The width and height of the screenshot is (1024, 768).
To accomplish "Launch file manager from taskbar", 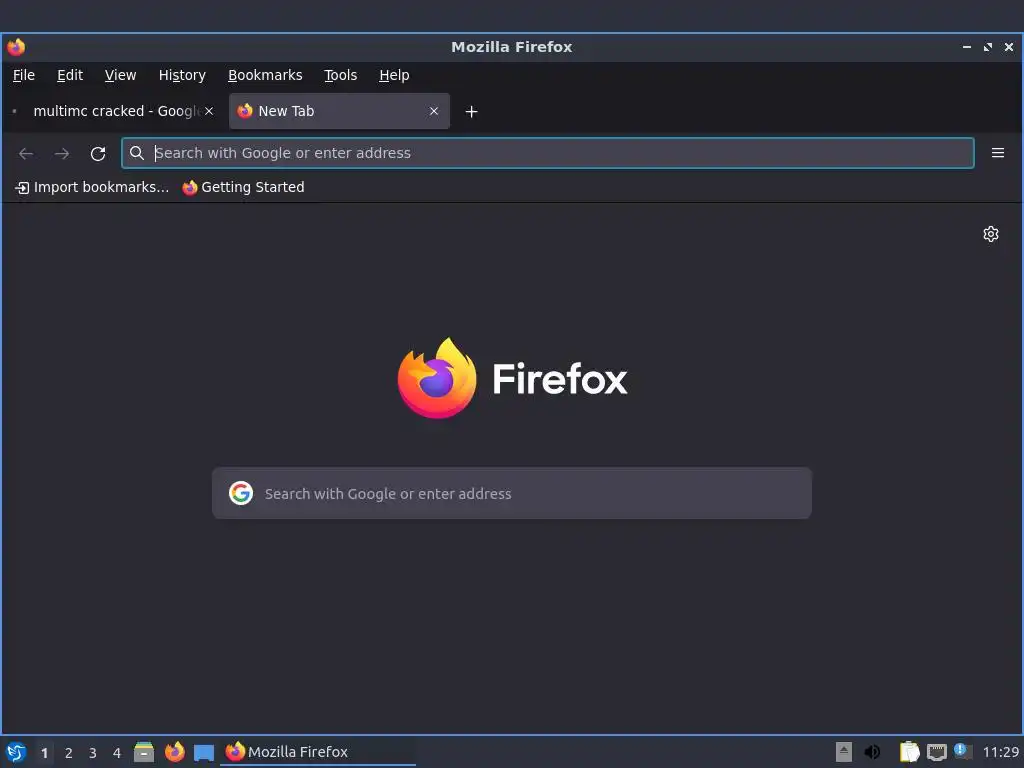I will click(x=144, y=752).
